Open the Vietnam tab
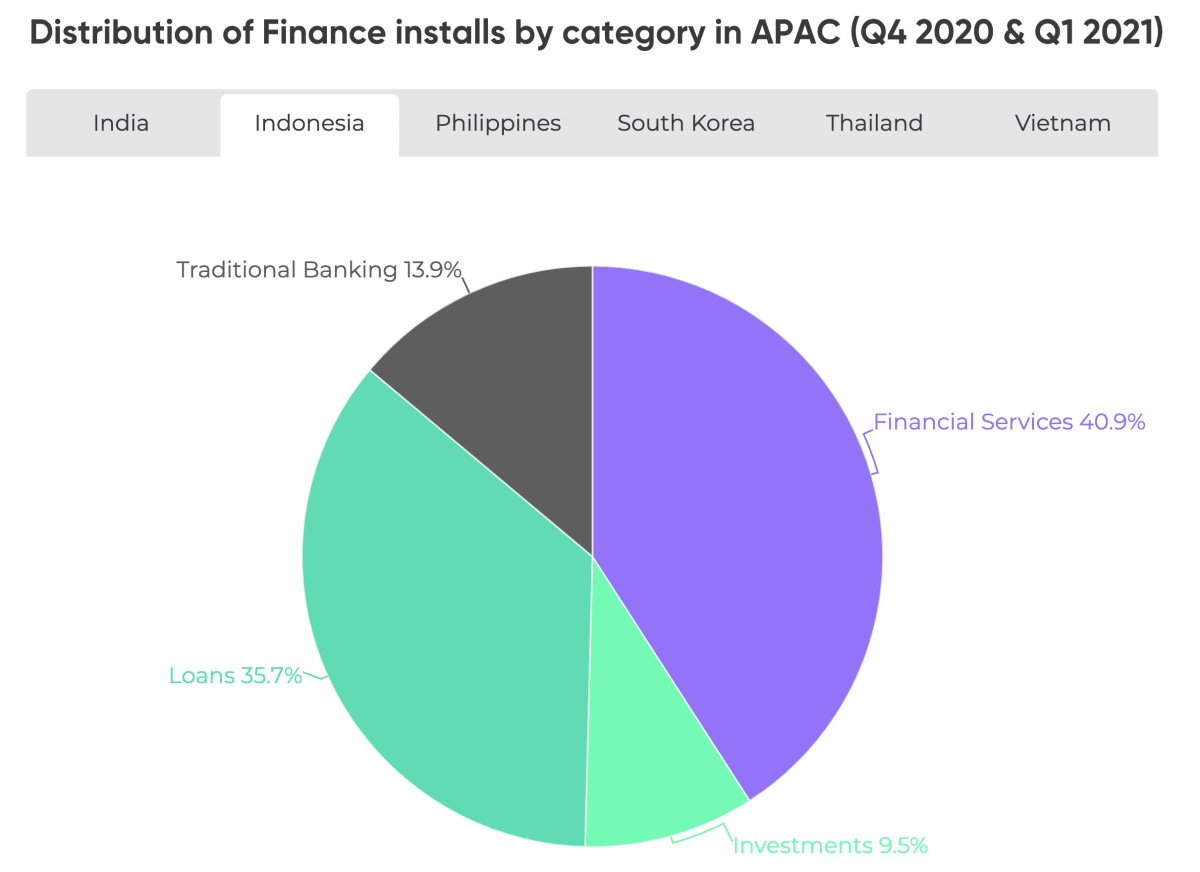 [x=1062, y=124]
